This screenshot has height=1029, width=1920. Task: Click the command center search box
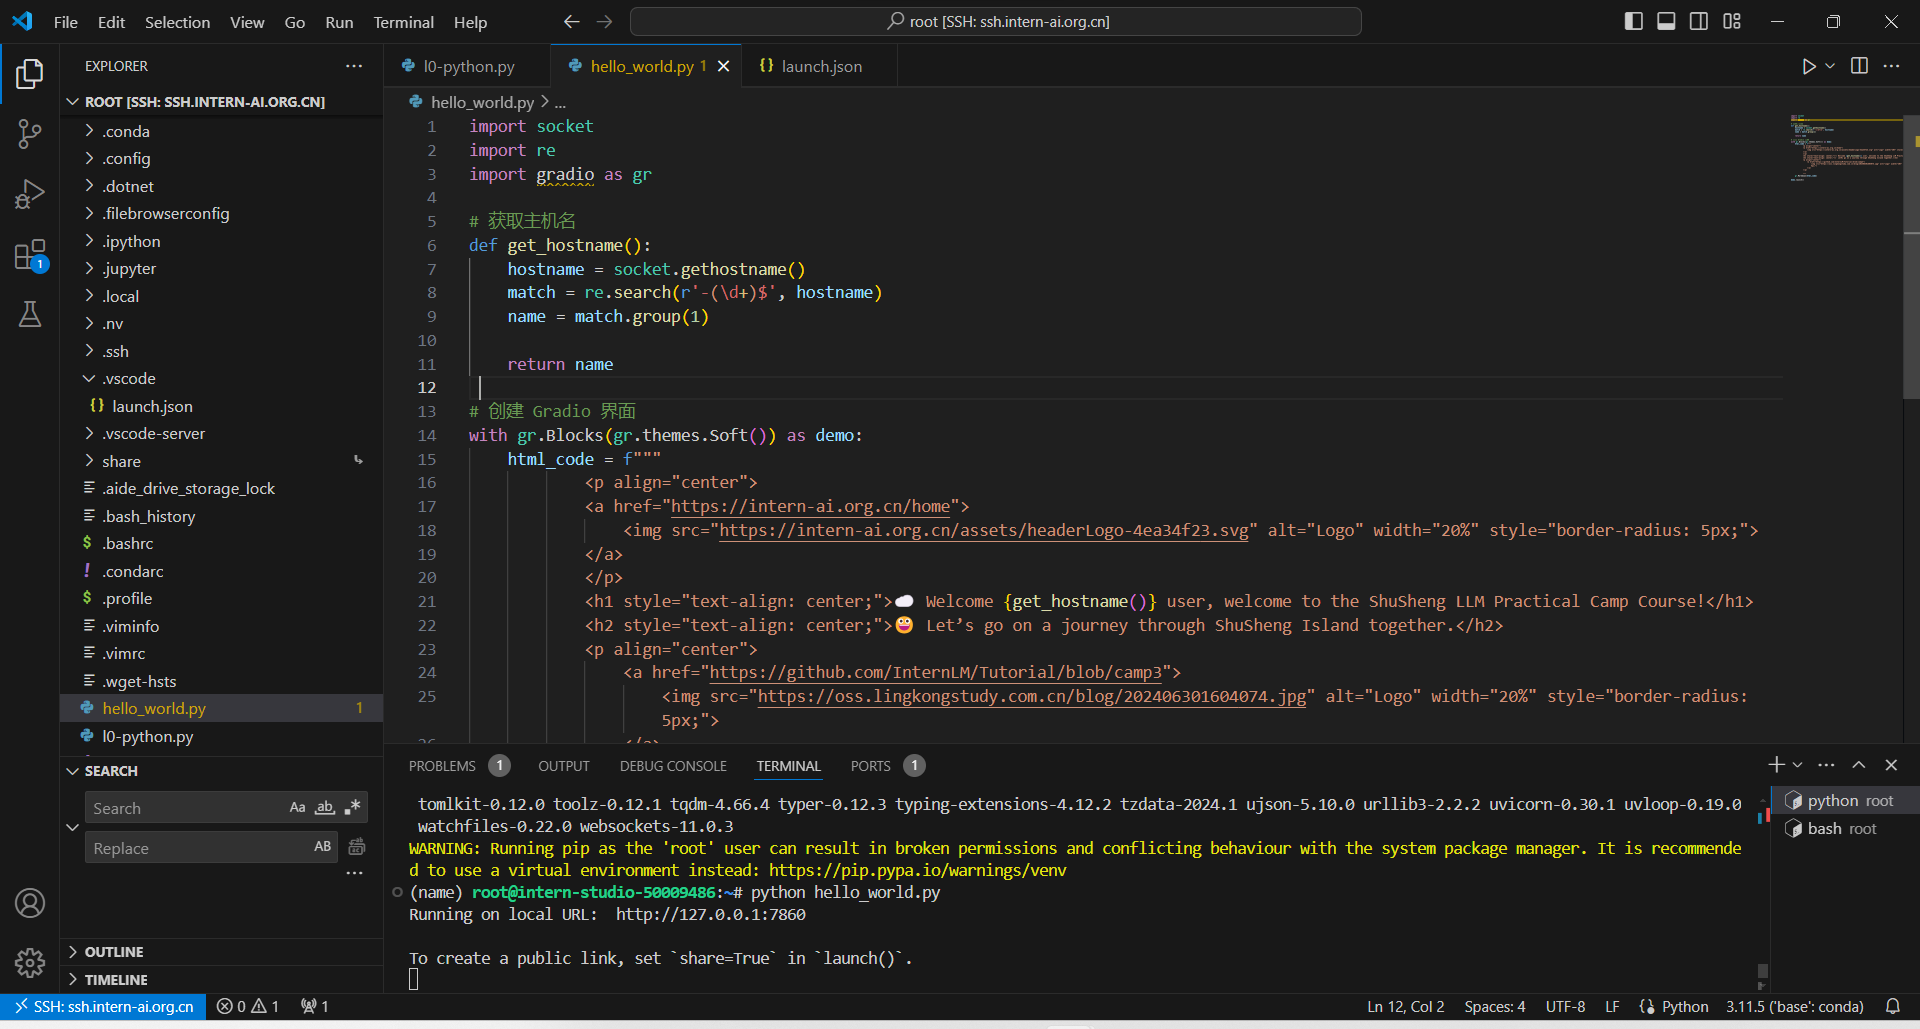pos(996,21)
